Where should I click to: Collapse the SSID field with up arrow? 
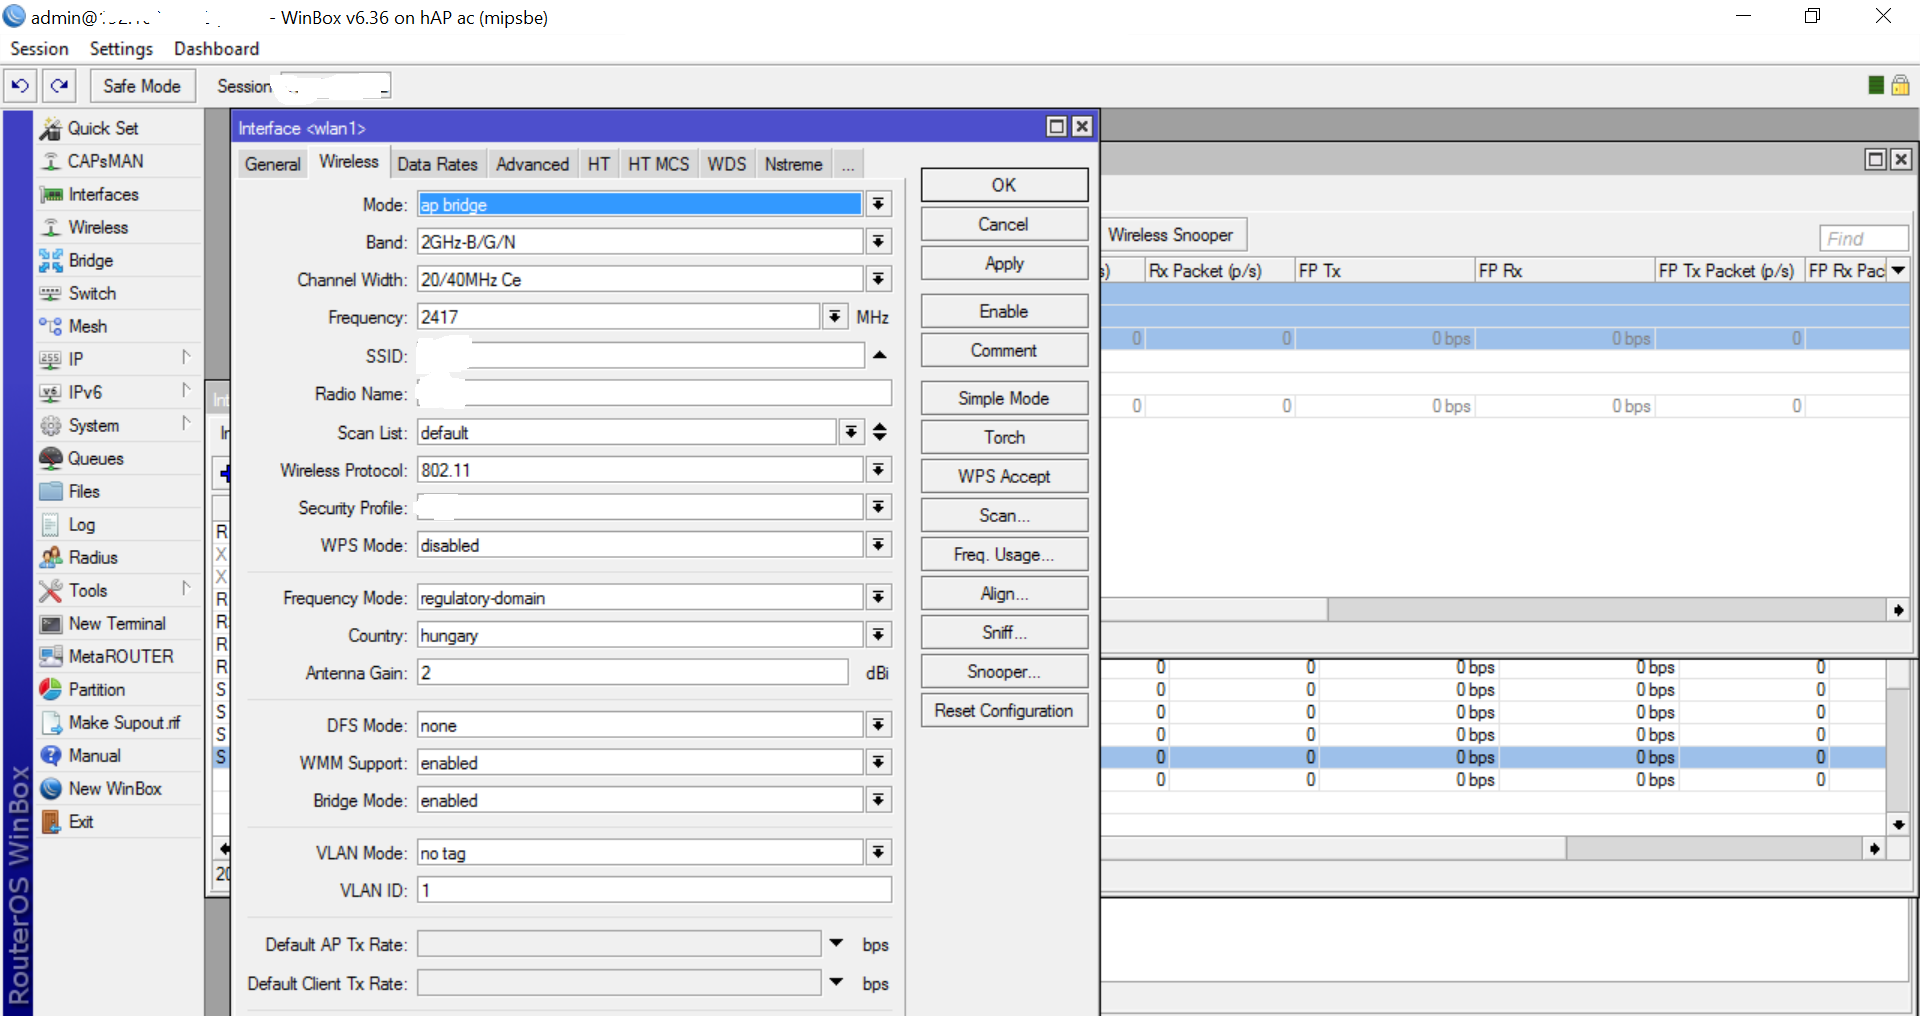pyautogui.click(x=879, y=355)
